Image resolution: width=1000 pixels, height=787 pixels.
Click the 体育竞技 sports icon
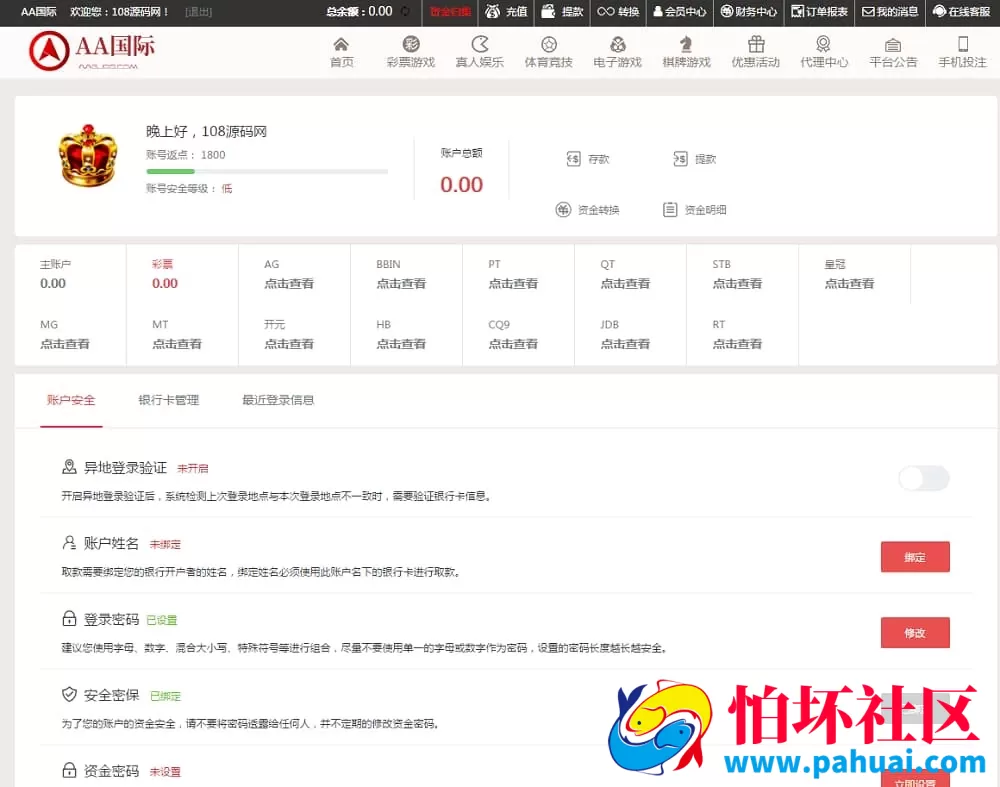(547, 50)
